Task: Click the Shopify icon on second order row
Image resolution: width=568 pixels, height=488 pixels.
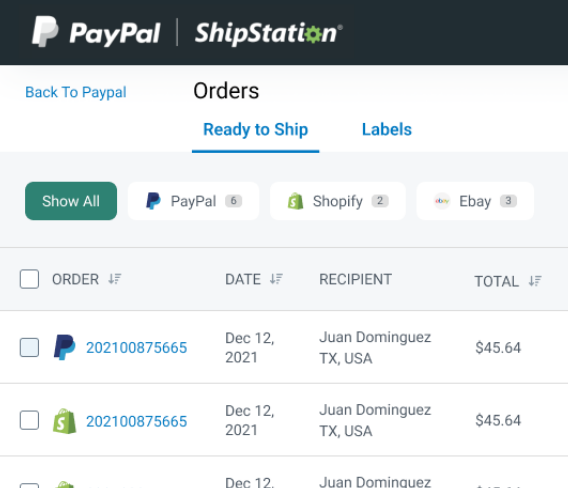Action: (x=64, y=421)
